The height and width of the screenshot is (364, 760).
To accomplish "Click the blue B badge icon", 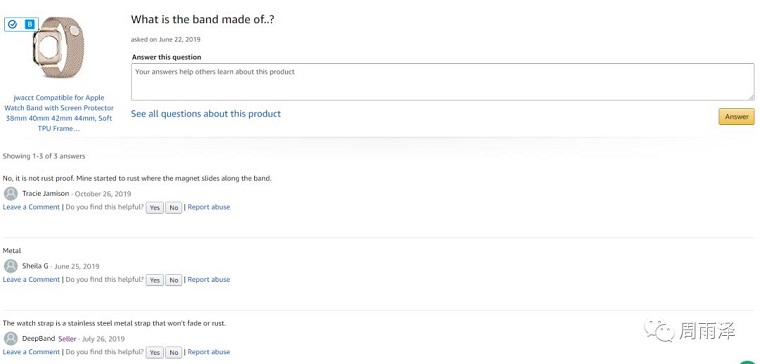I will 30,24.
